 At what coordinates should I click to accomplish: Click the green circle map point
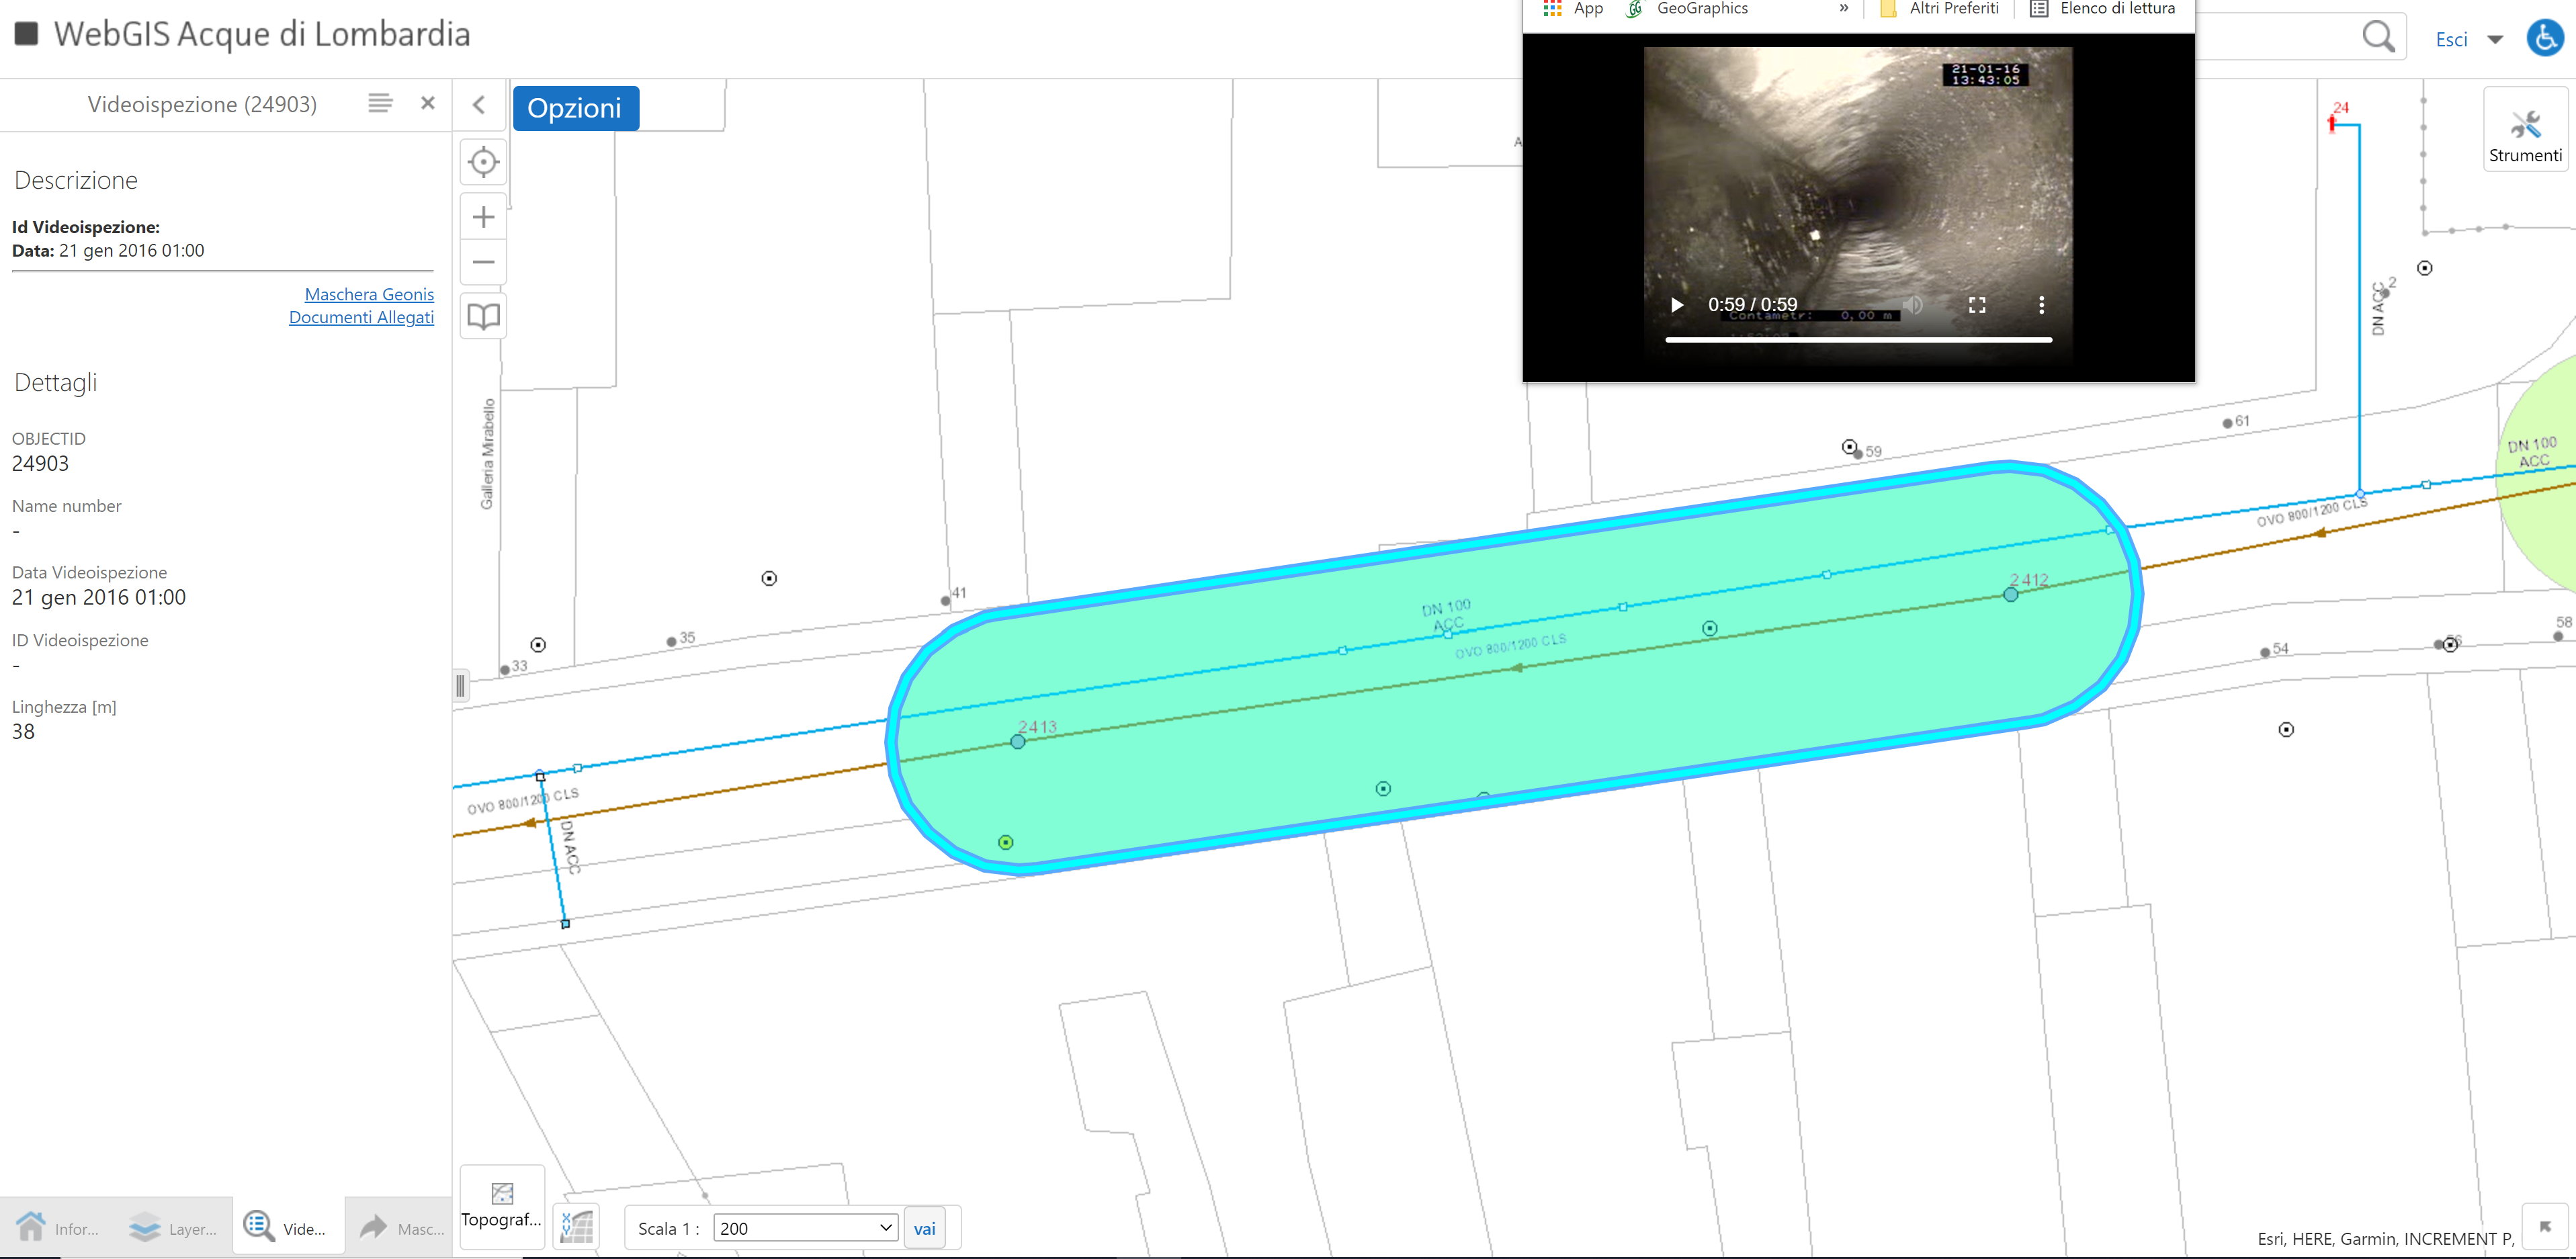[x=1006, y=843]
